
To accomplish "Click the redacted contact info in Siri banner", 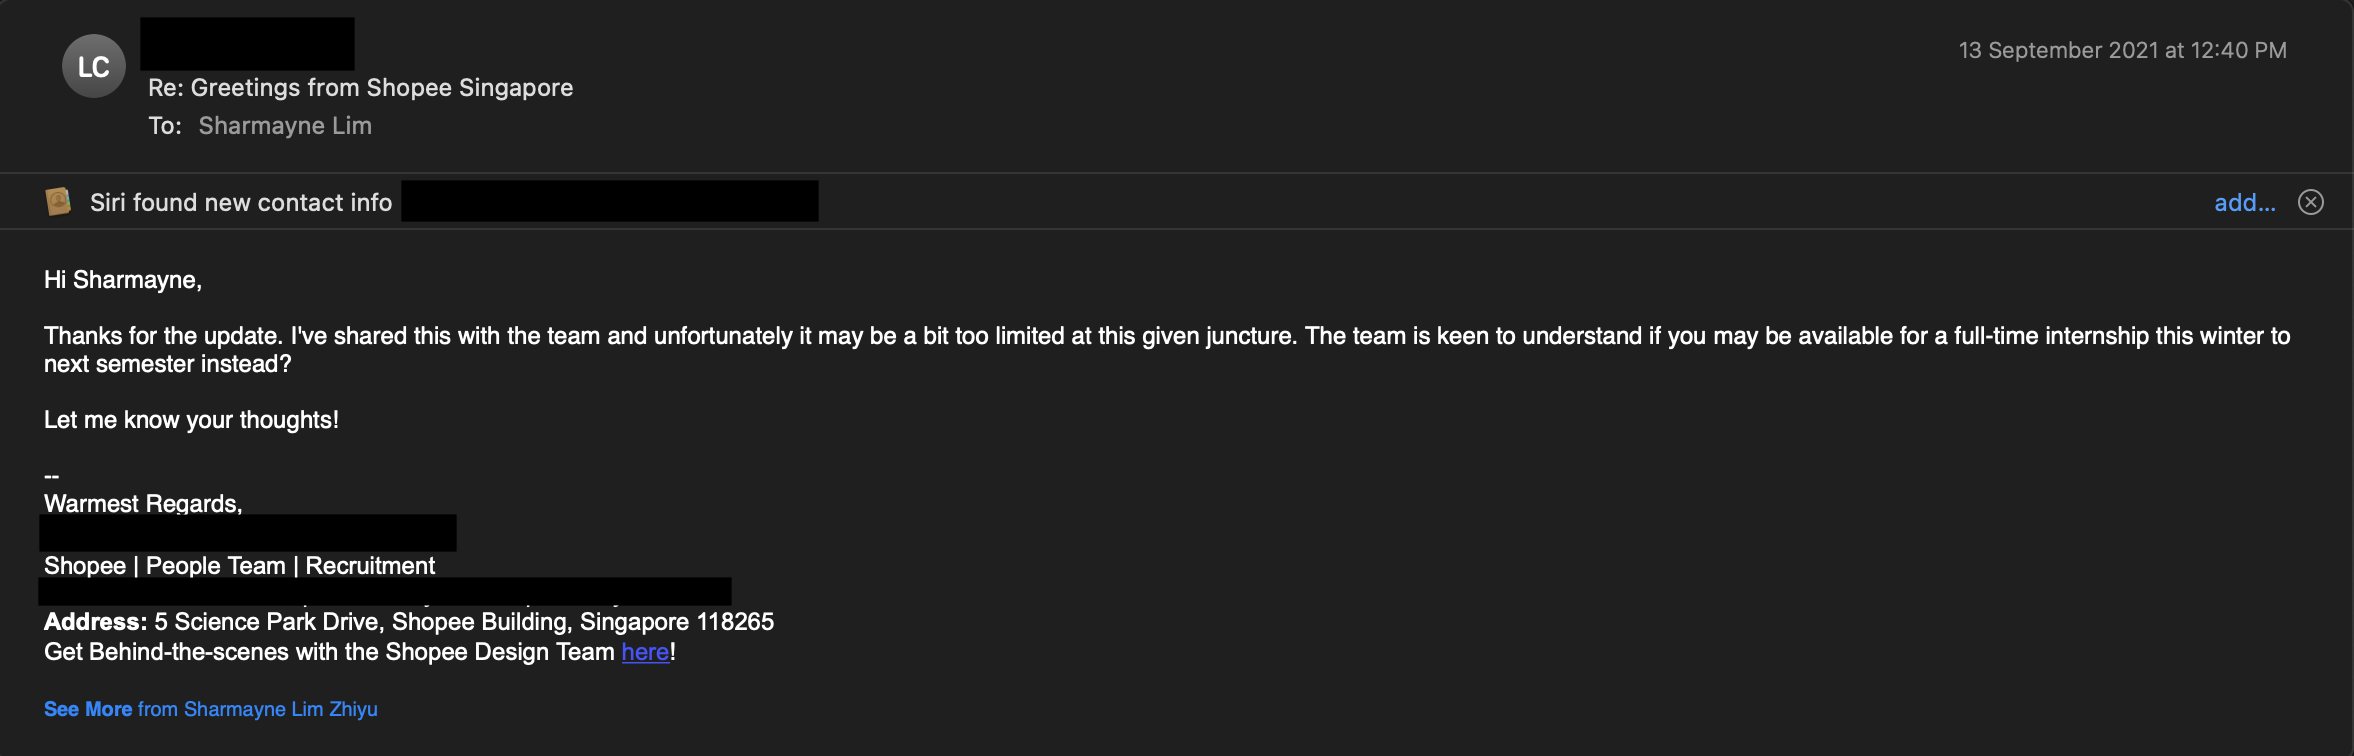I will (x=609, y=201).
